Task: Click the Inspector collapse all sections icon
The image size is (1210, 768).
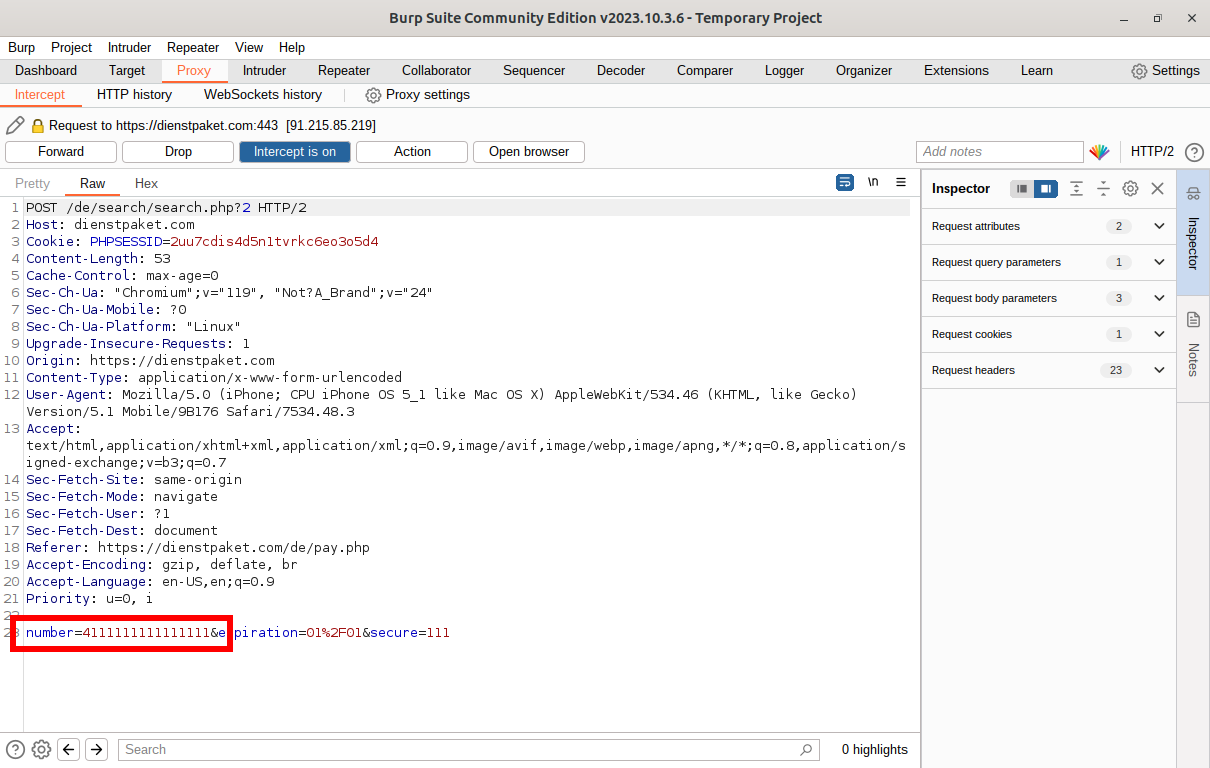Action: click(1103, 189)
